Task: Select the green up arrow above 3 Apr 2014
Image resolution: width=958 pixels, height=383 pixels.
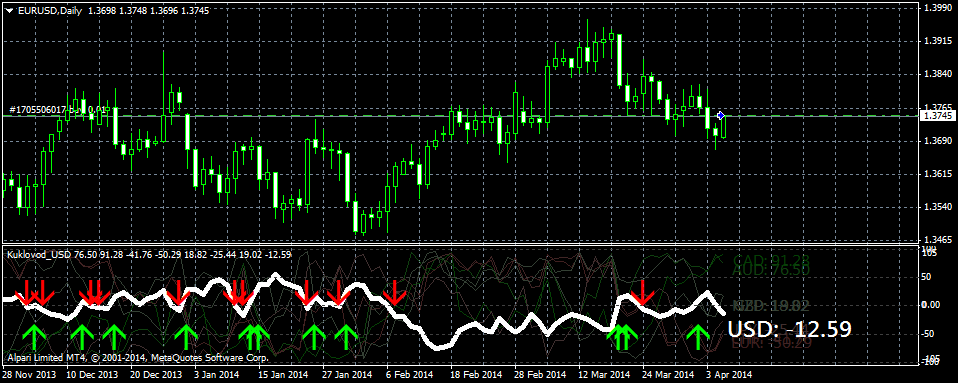Action: (x=697, y=337)
